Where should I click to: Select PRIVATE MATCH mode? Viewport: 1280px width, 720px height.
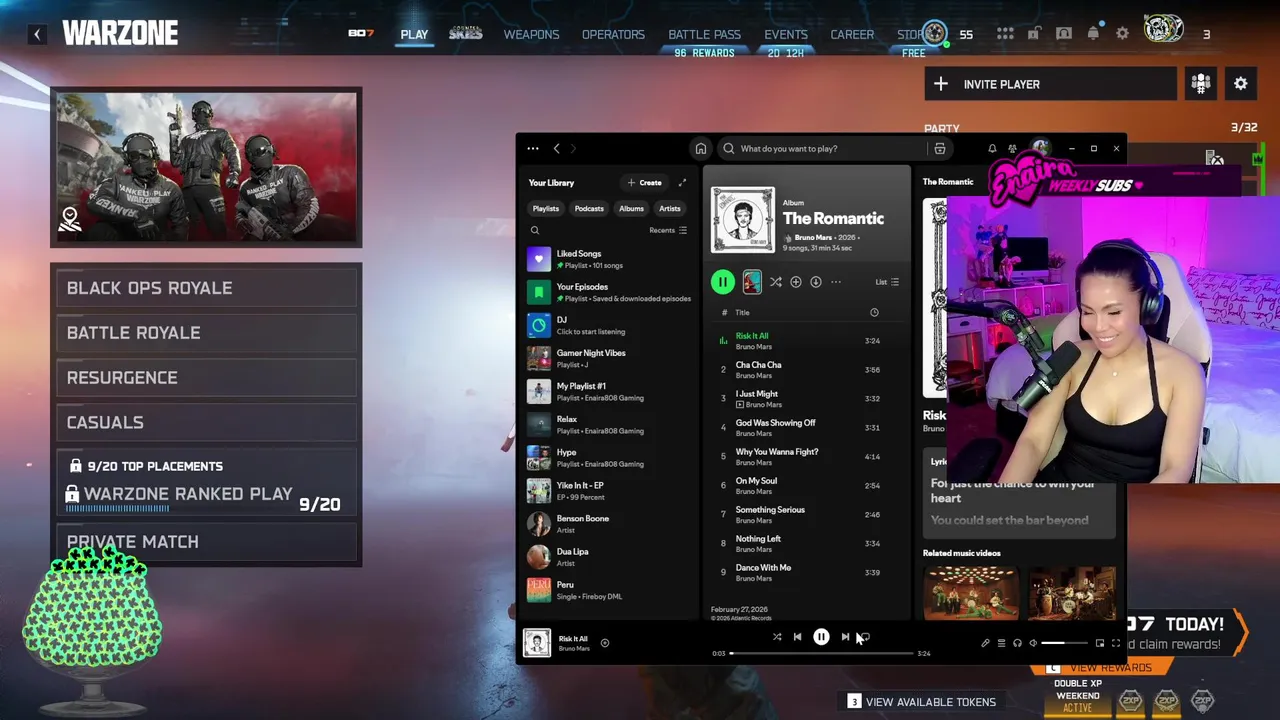tap(206, 542)
